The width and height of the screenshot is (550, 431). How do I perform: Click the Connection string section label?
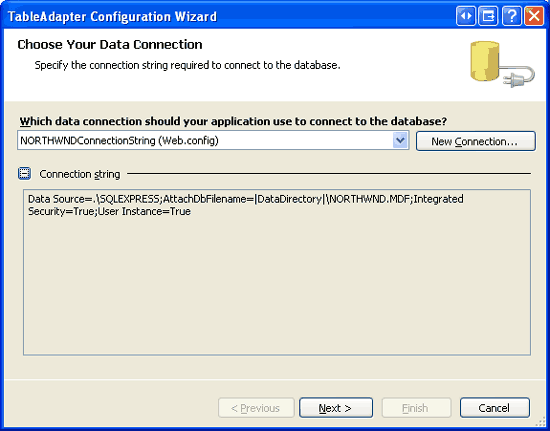point(80,174)
